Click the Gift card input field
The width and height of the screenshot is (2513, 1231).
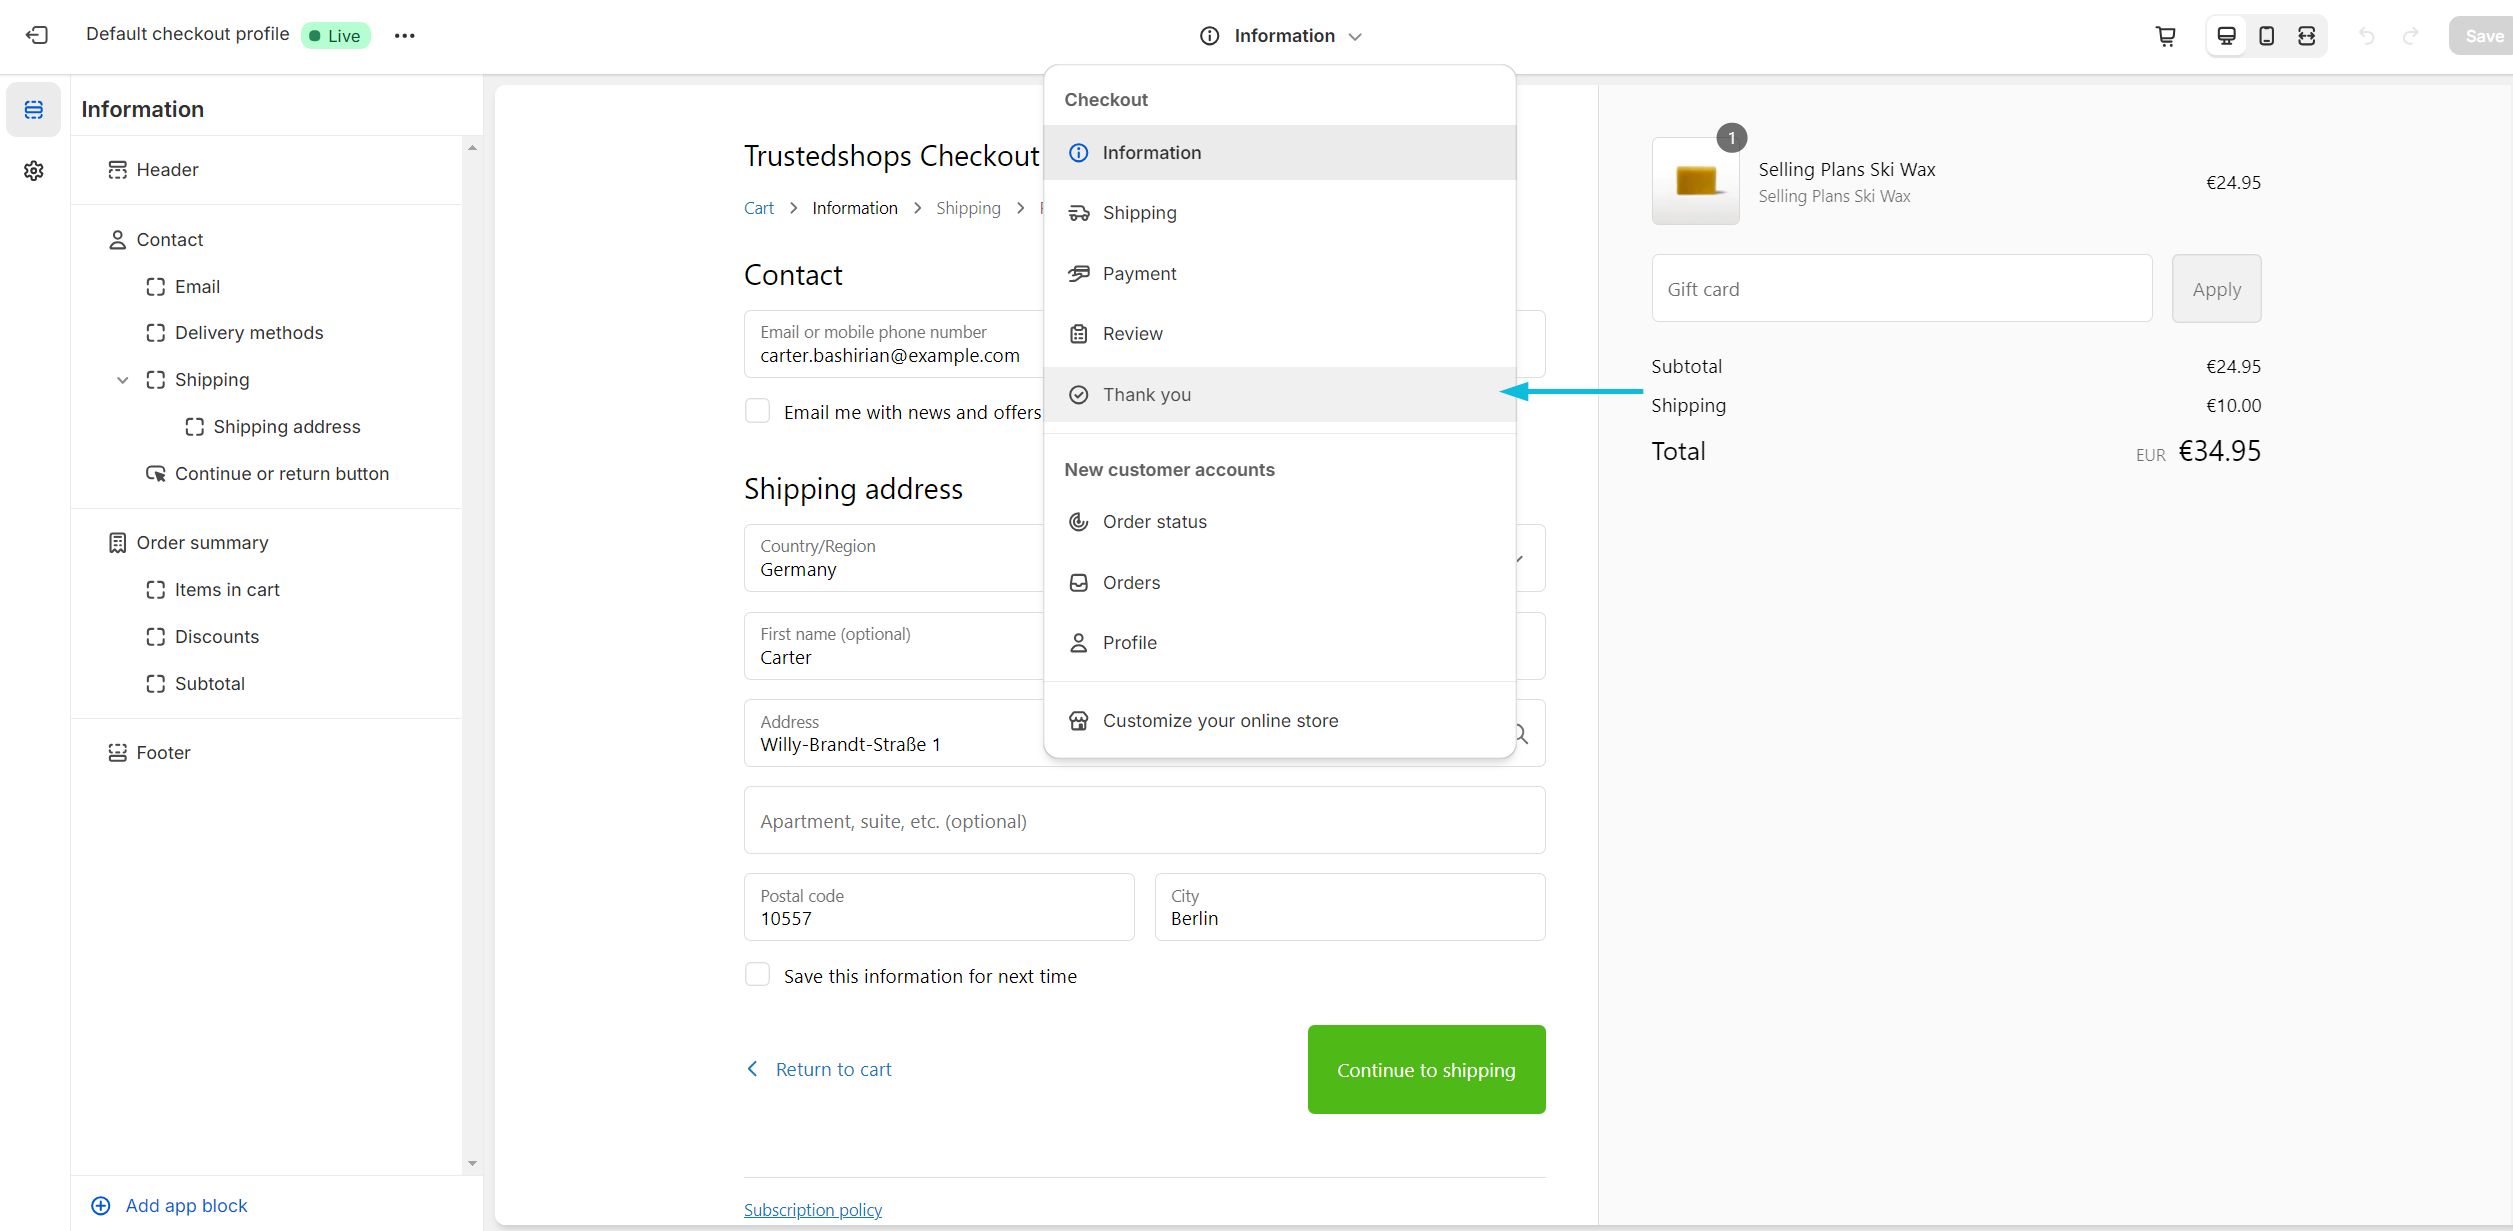[x=1902, y=289]
